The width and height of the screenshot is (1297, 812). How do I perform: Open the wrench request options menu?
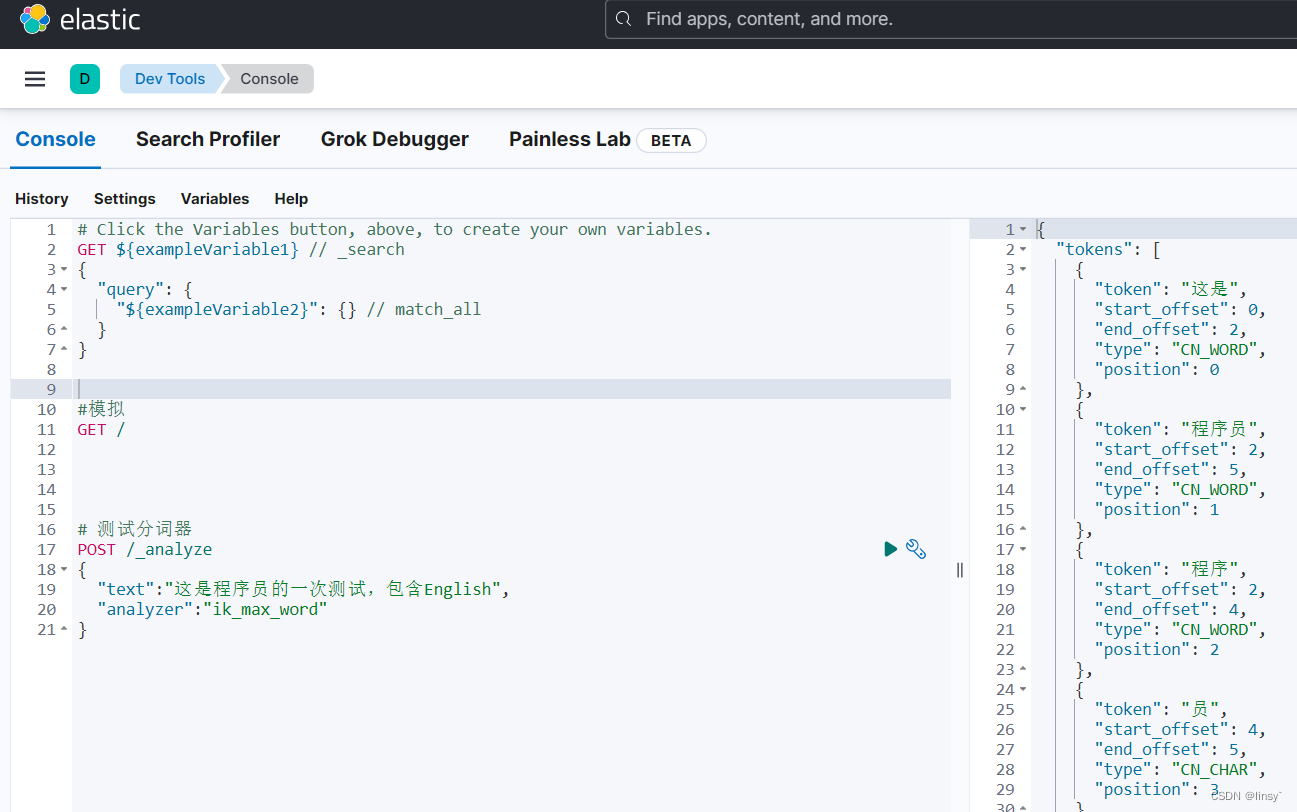[x=916, y=548]
